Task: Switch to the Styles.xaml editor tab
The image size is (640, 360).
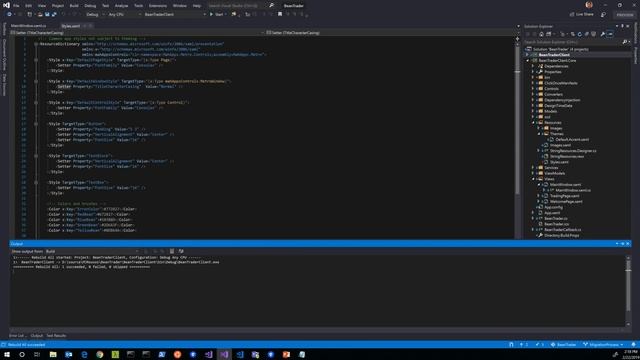Action: (x=71, y=26)
